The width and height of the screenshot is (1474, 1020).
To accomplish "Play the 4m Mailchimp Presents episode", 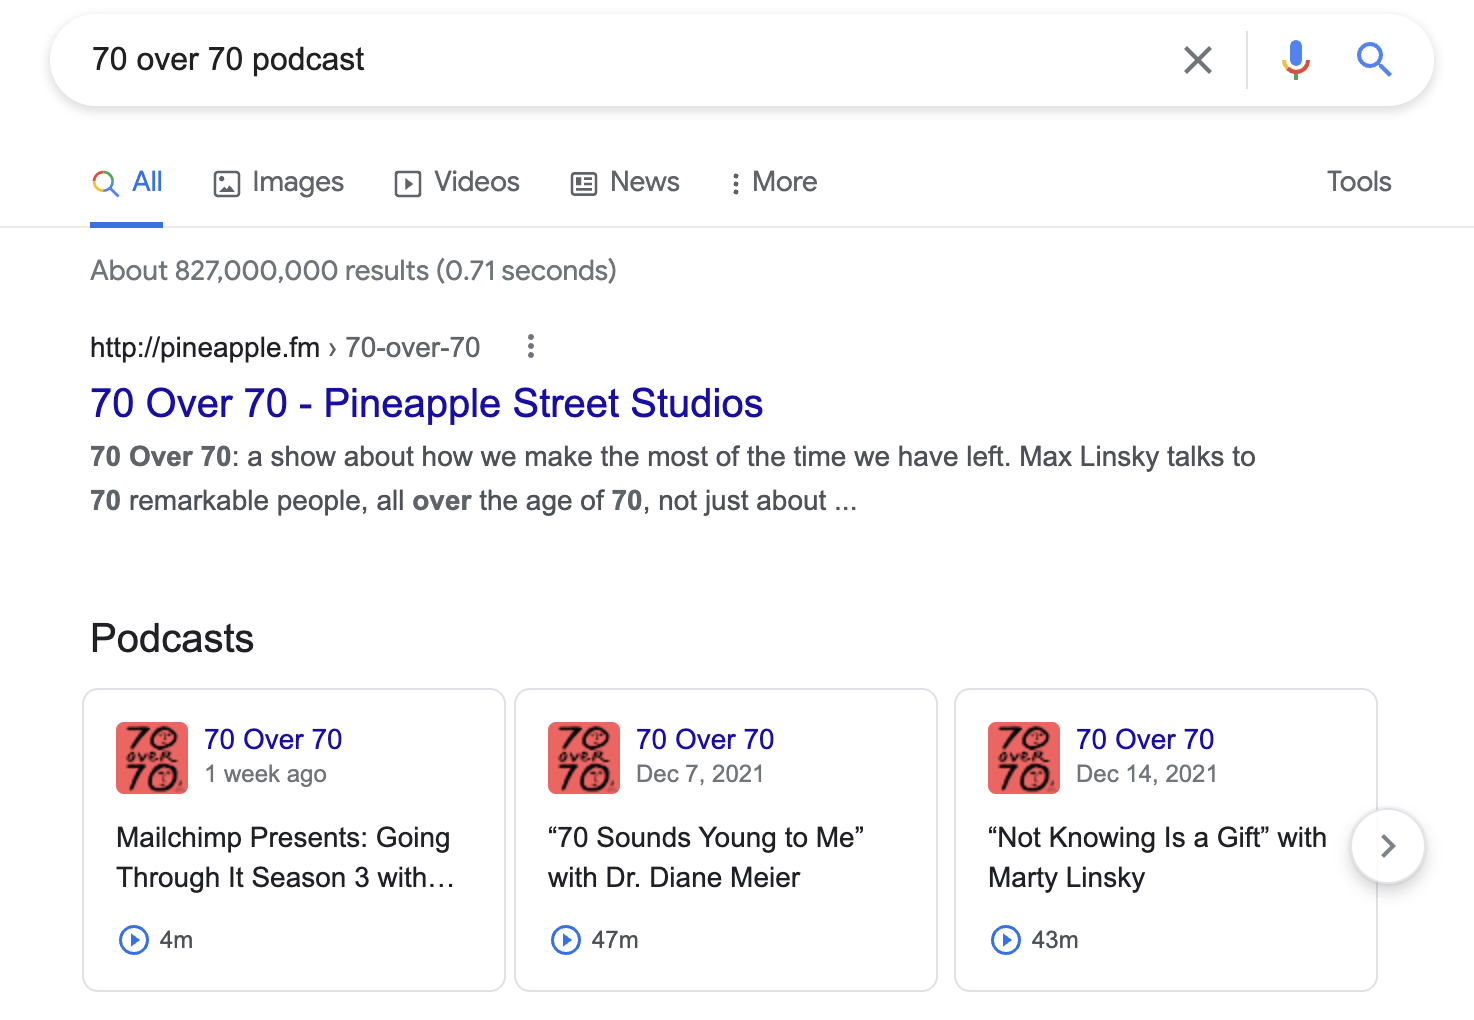I will pos(134,940).
